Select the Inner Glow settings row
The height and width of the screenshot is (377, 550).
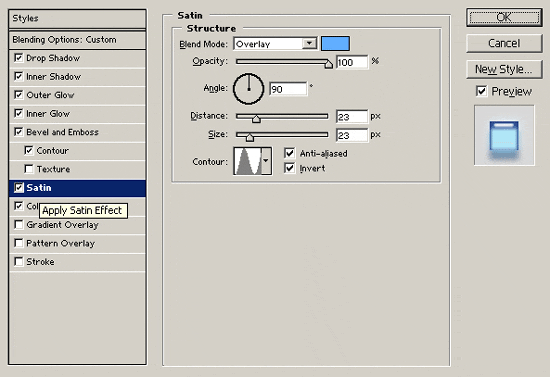coord(77,114)
